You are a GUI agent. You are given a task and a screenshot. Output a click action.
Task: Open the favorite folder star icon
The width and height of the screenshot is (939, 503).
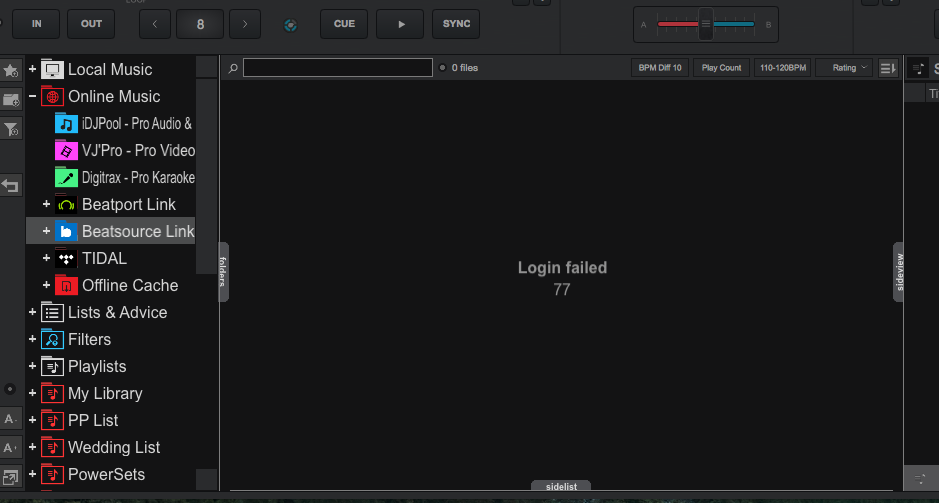point(11,70)
